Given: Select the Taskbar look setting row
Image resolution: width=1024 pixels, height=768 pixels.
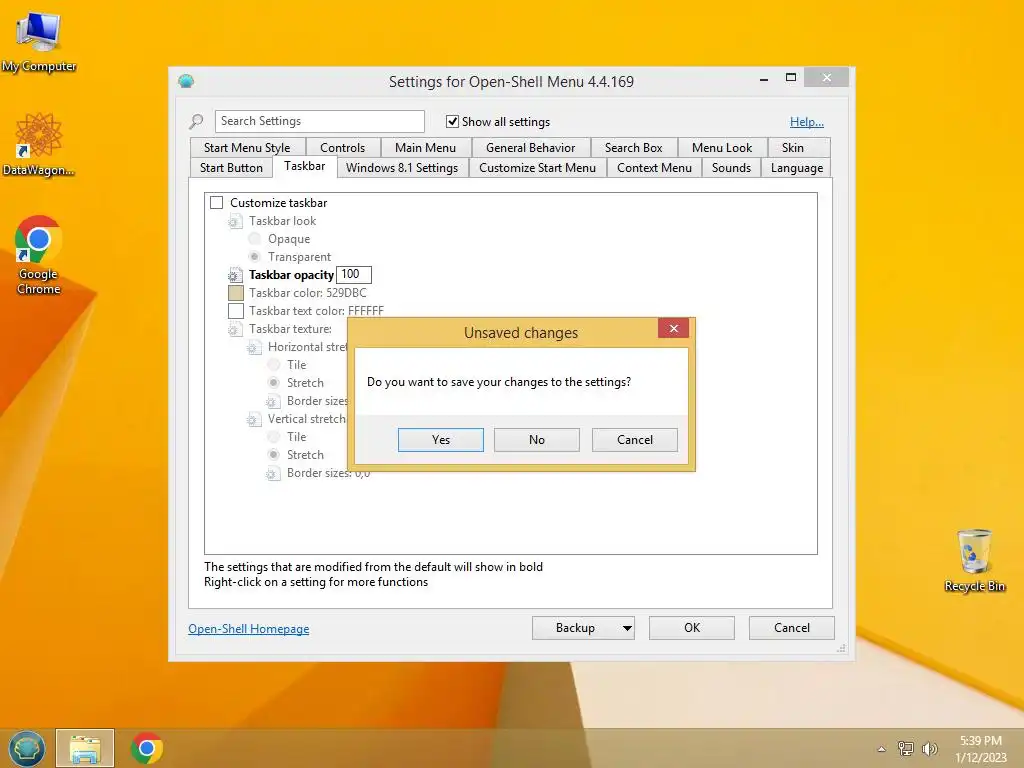Looking at the screenshot, I should (282, 221).
